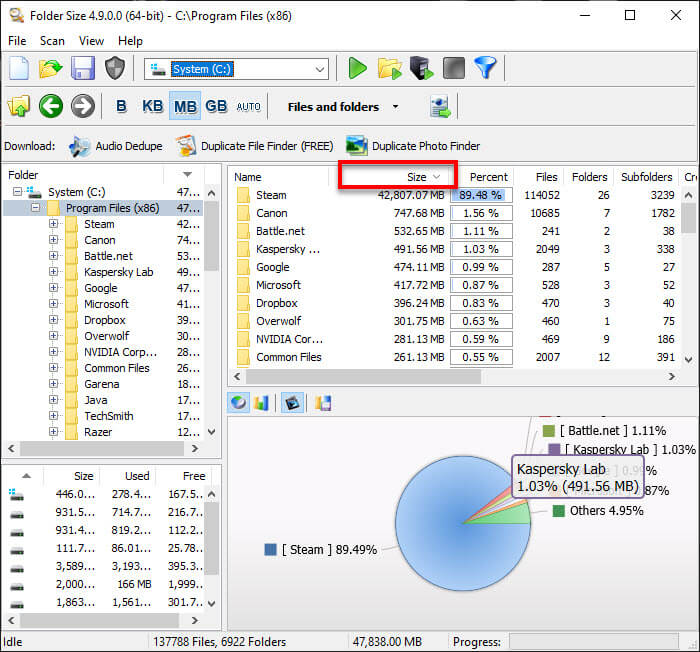Click the Battle.net legend swatch
The height and width of the screenshot is (652, 700).
548,431
